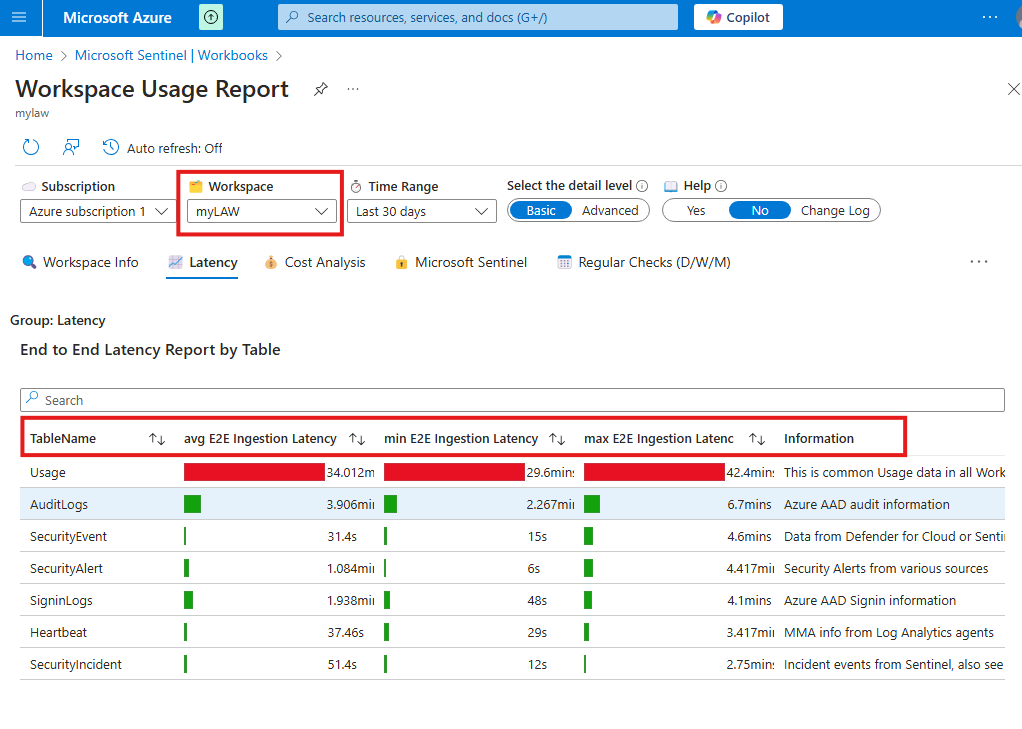1022x729 pixels.
Task: Select the Usage table row name
Action: pos(48,473)
